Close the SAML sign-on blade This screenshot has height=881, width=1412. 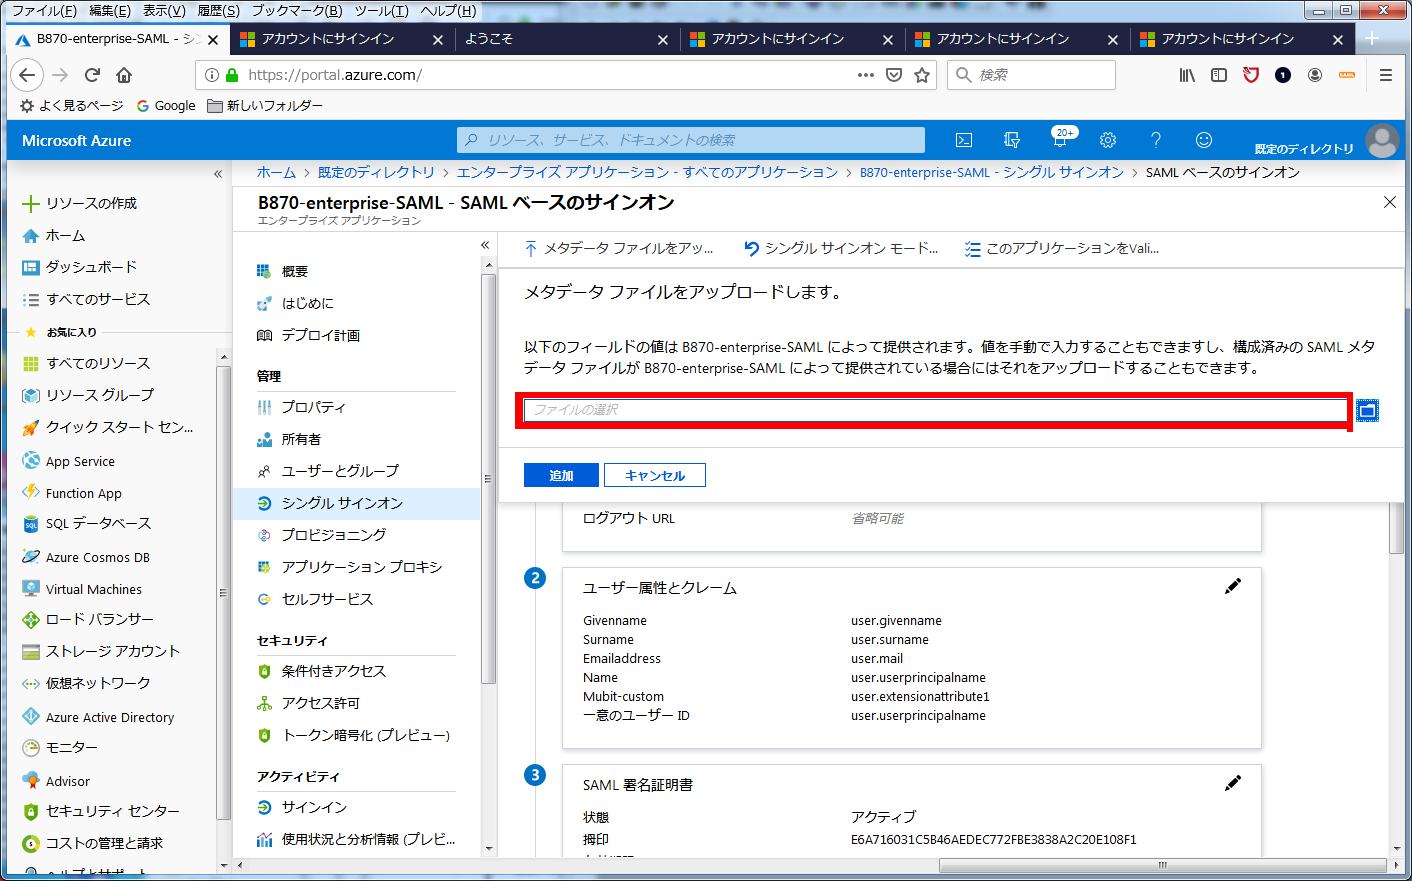1389,202
